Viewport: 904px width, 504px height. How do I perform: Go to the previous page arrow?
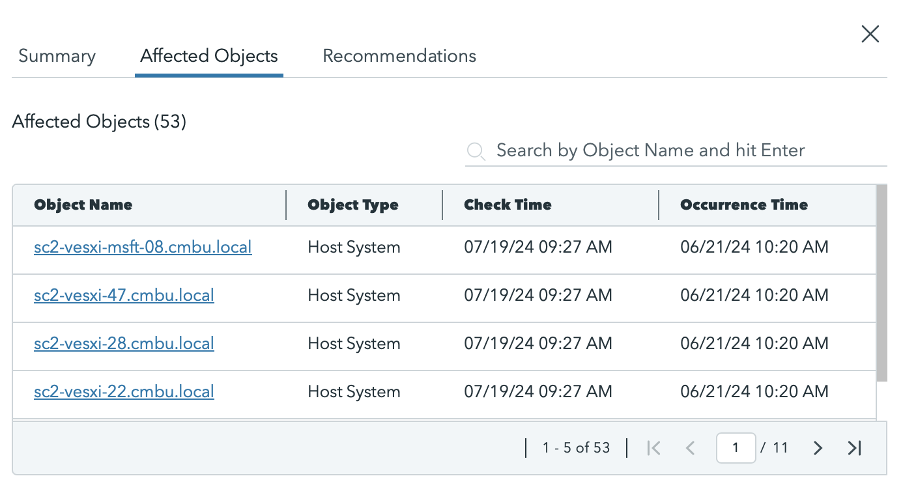click(x=690, y=448)
